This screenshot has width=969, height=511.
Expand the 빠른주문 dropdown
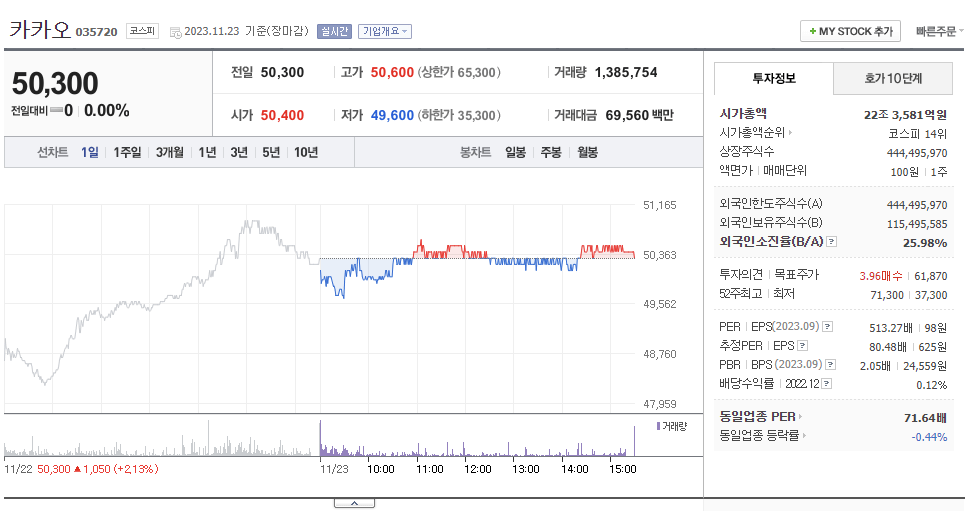tap(939, 32)
